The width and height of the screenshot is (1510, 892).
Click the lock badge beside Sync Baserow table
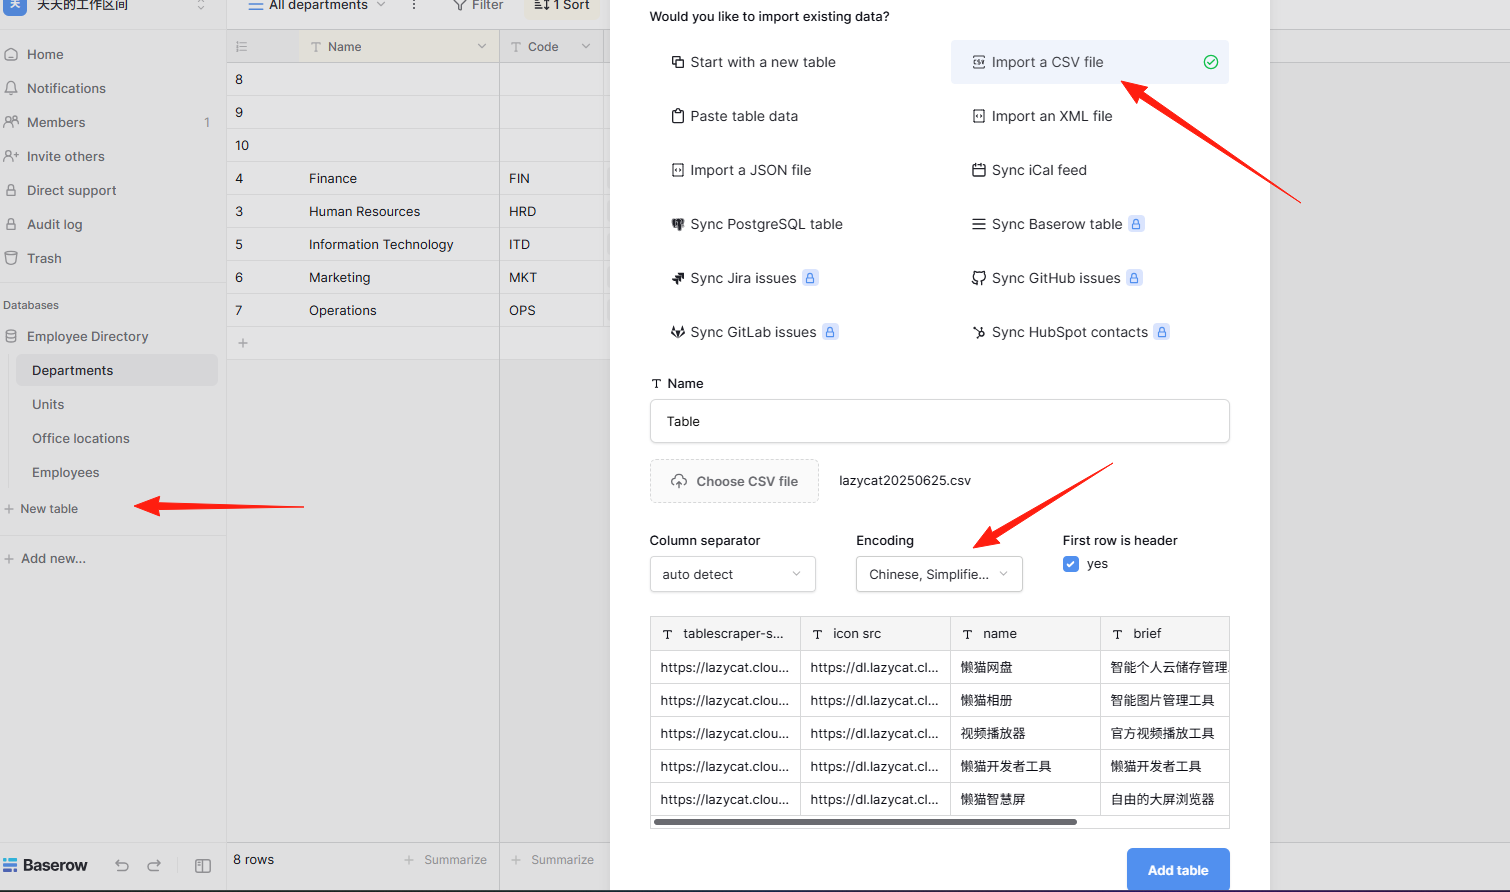[x=1136, y=224]
